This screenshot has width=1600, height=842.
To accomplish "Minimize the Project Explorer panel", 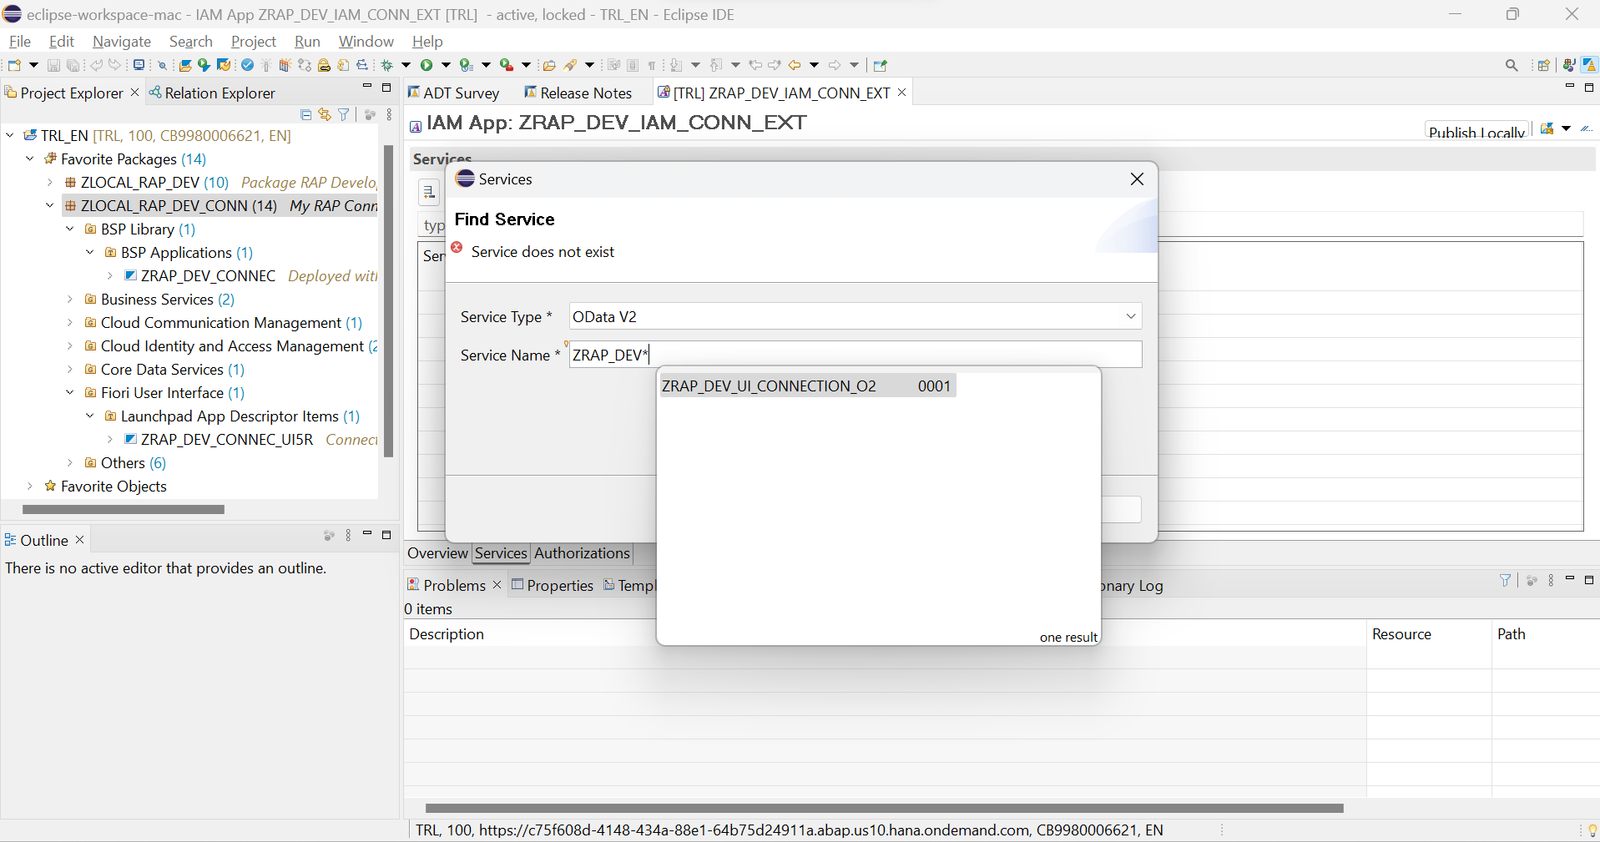I will (x=367, y=88).
